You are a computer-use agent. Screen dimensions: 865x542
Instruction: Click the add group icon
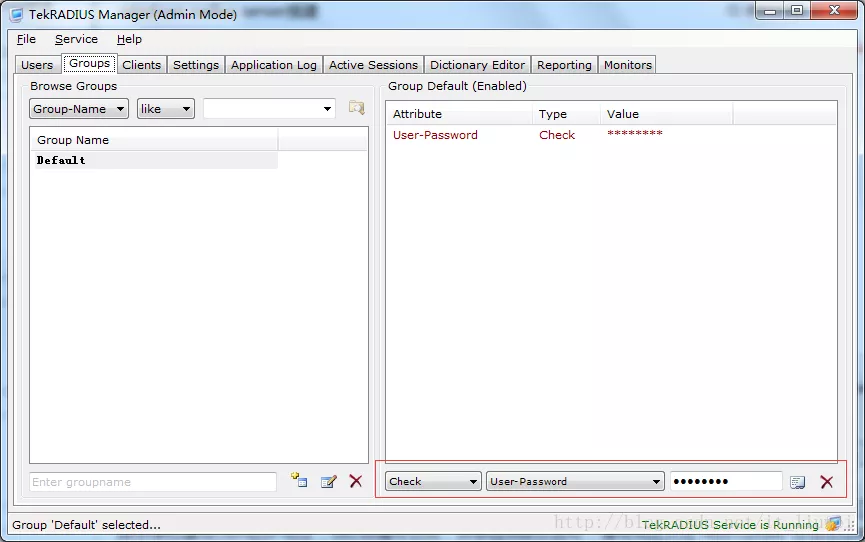click(x=299, y=481)
